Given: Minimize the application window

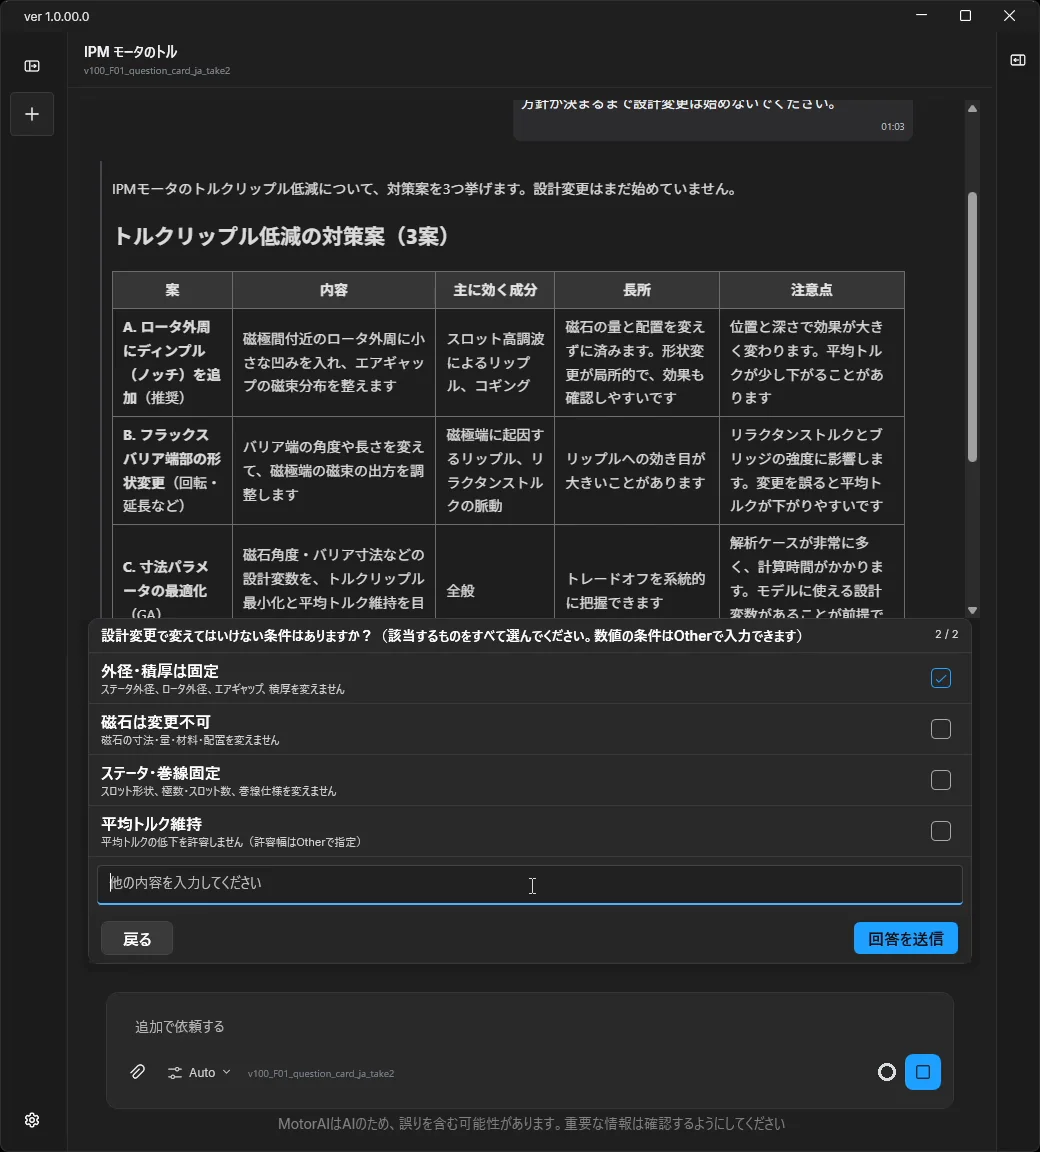Looking at the screenshot, I should click(x=922, y=15).
